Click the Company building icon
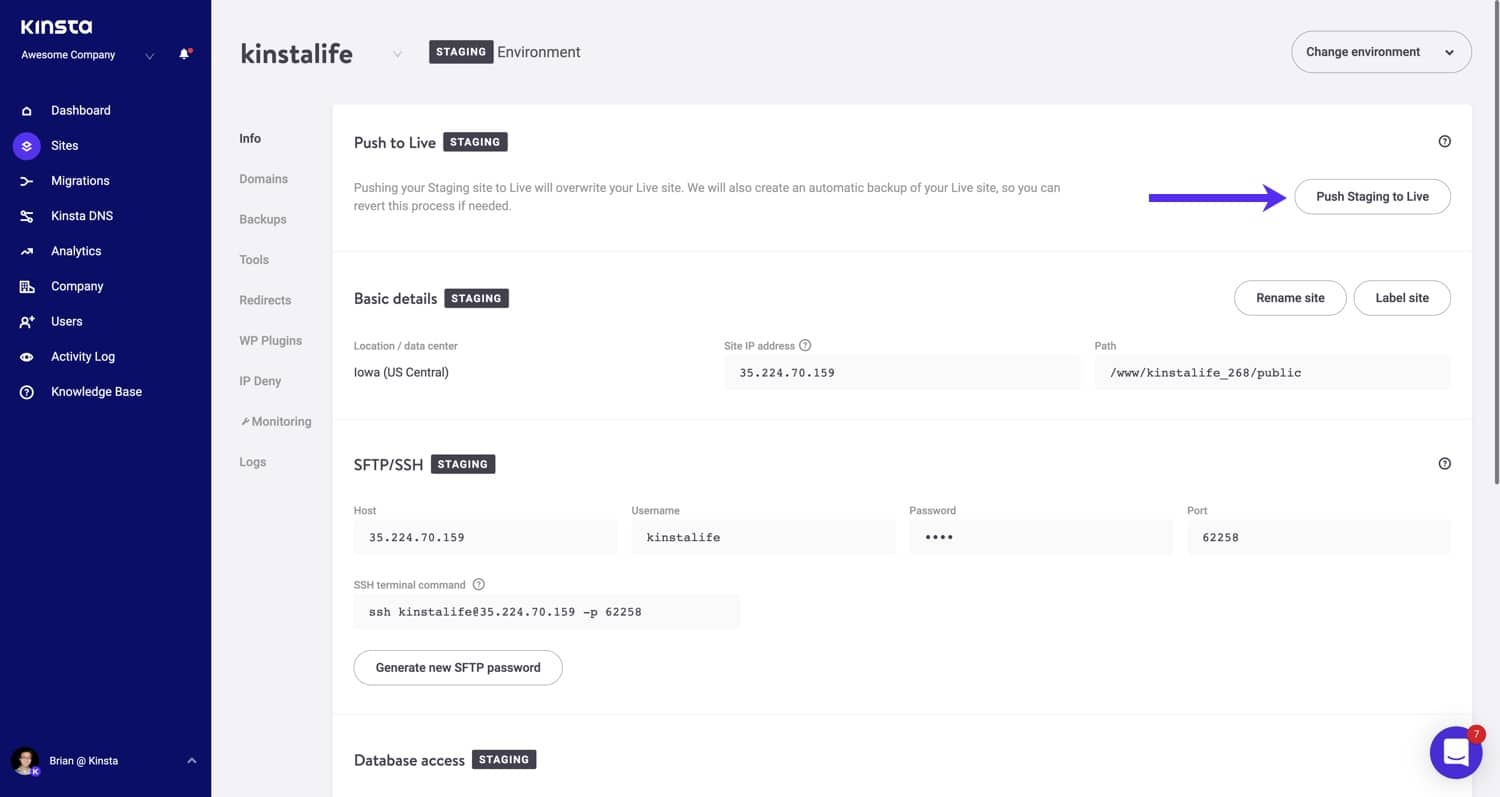Image resolution: width=1500 pixels, height=797 pixels. 27,286
